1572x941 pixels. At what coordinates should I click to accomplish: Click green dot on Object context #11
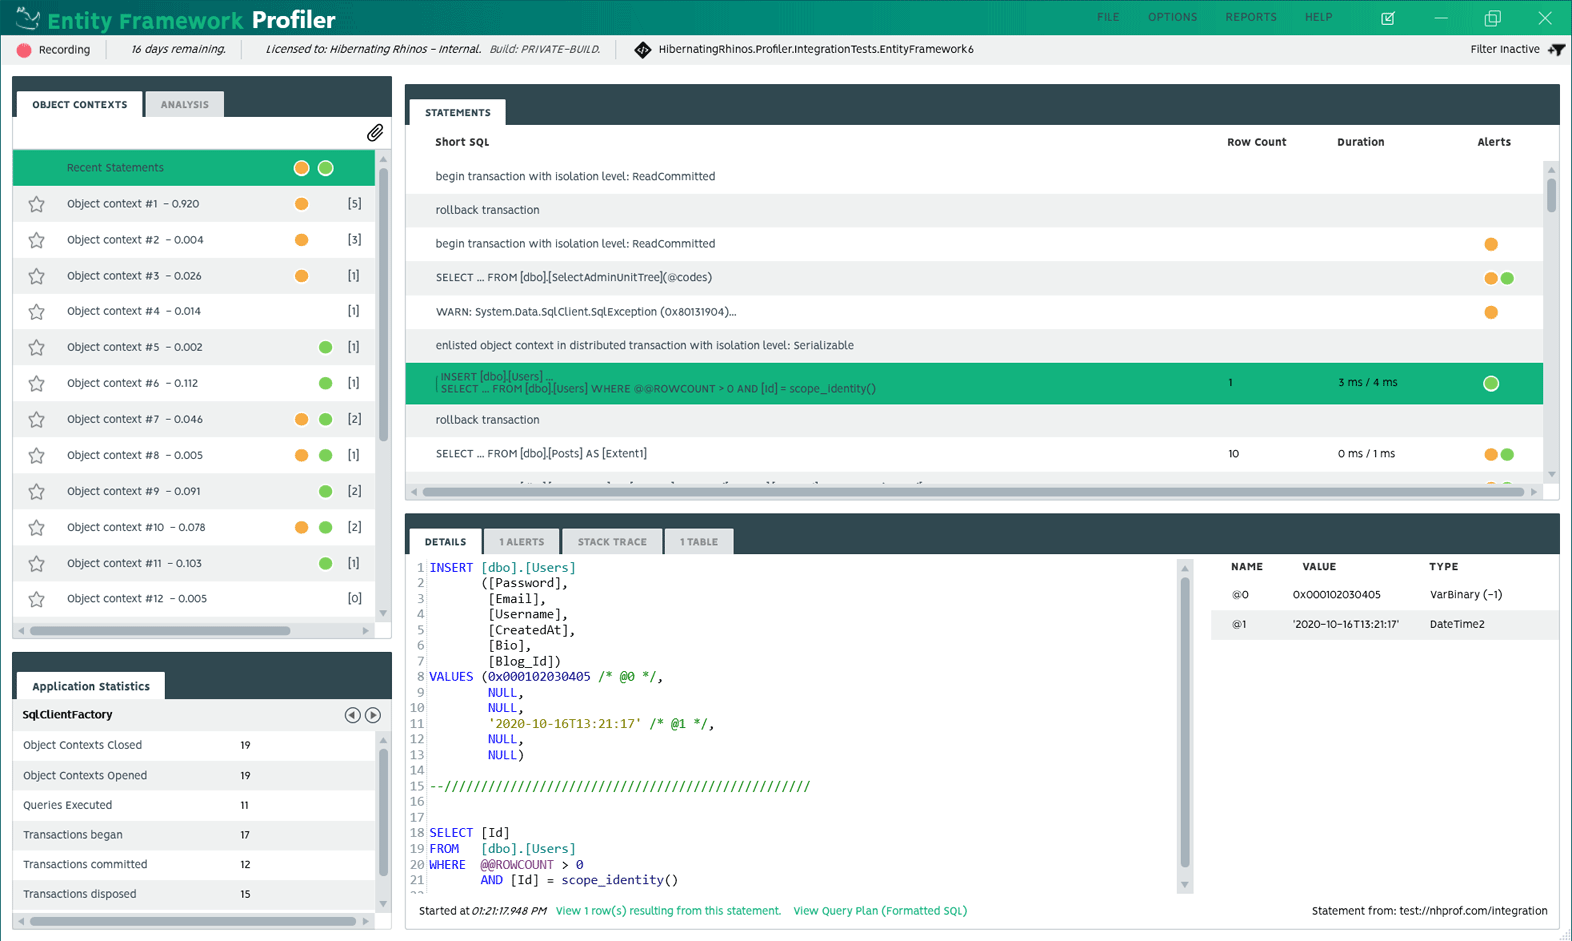click(325, 563)
